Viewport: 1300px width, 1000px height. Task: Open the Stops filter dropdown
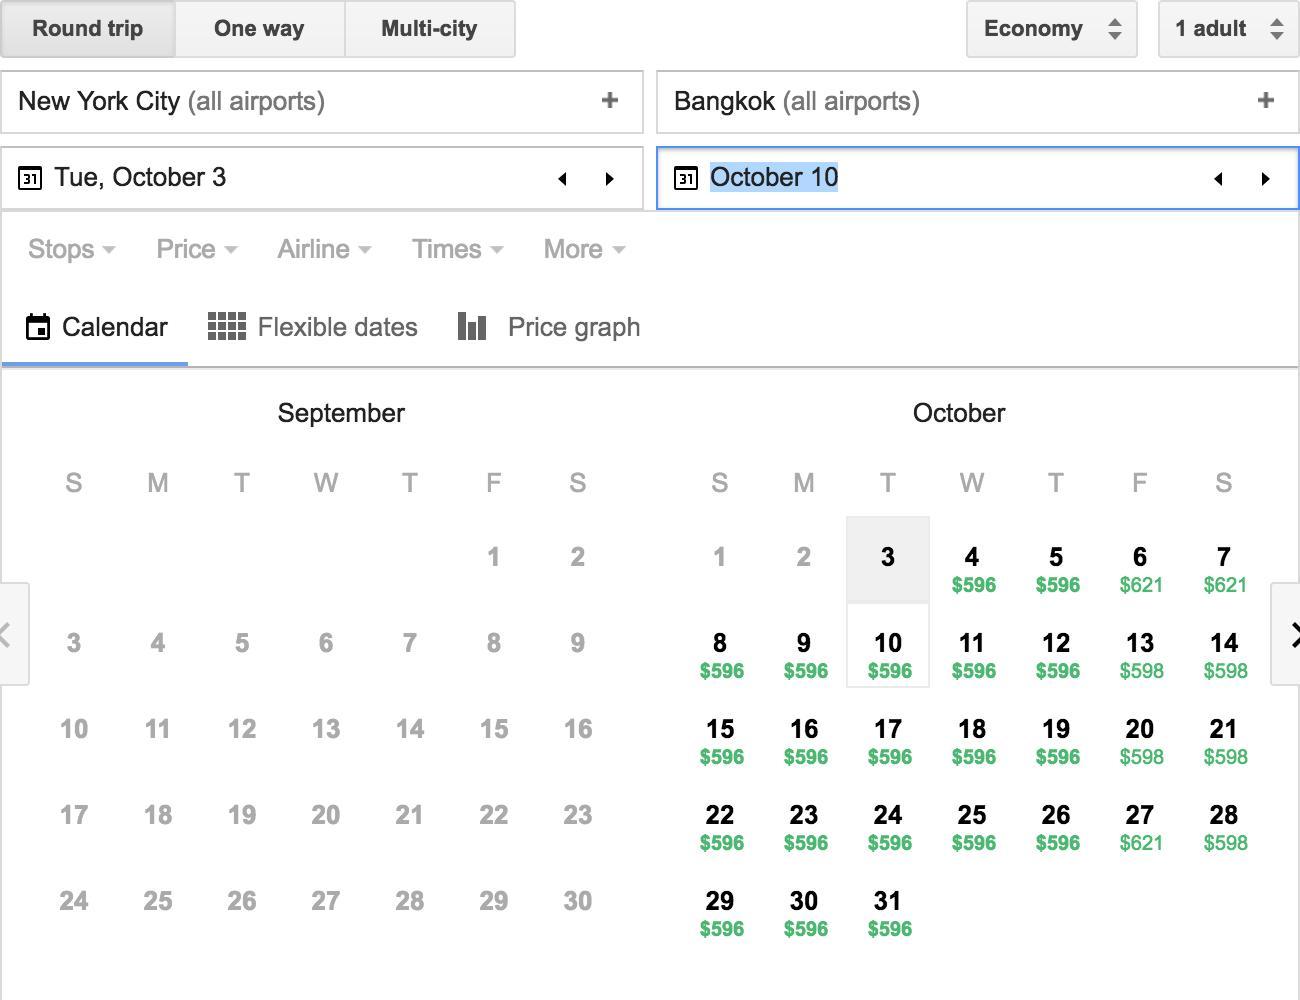pyautogui.click(x=71, y=249)
